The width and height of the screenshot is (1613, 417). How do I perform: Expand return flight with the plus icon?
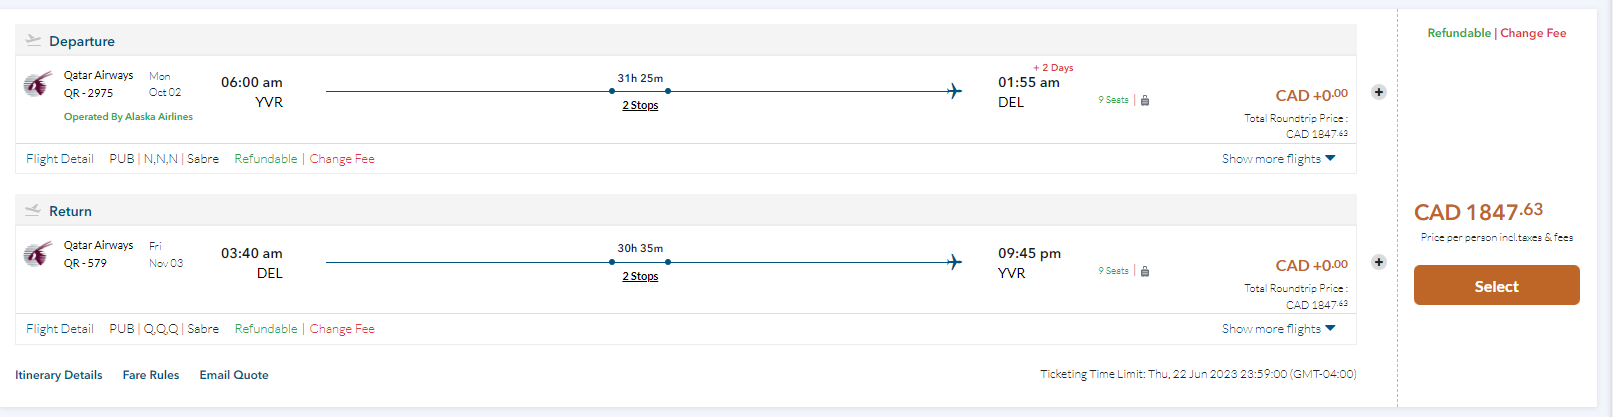(x=1378, y=262)
